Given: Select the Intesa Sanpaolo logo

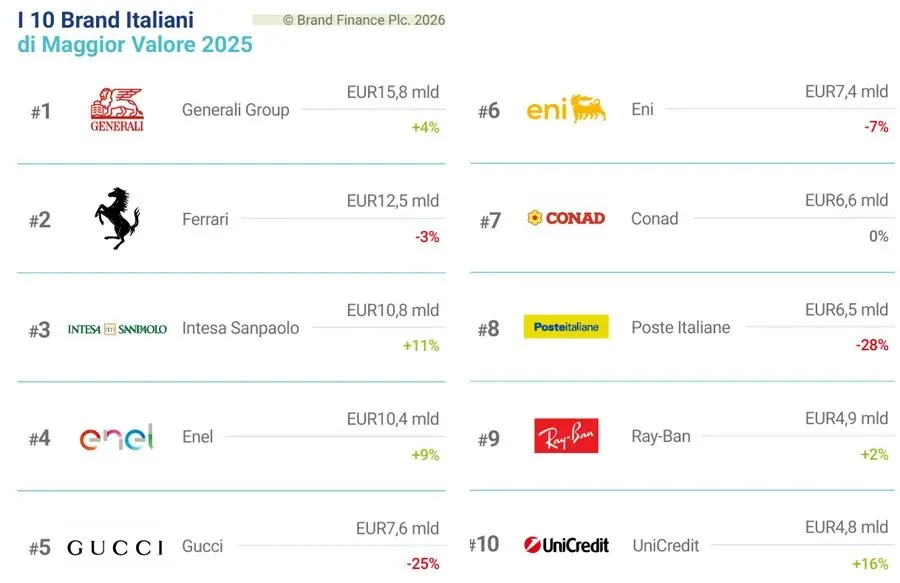Looking at the screenshot, I should [x=117, y=329].
